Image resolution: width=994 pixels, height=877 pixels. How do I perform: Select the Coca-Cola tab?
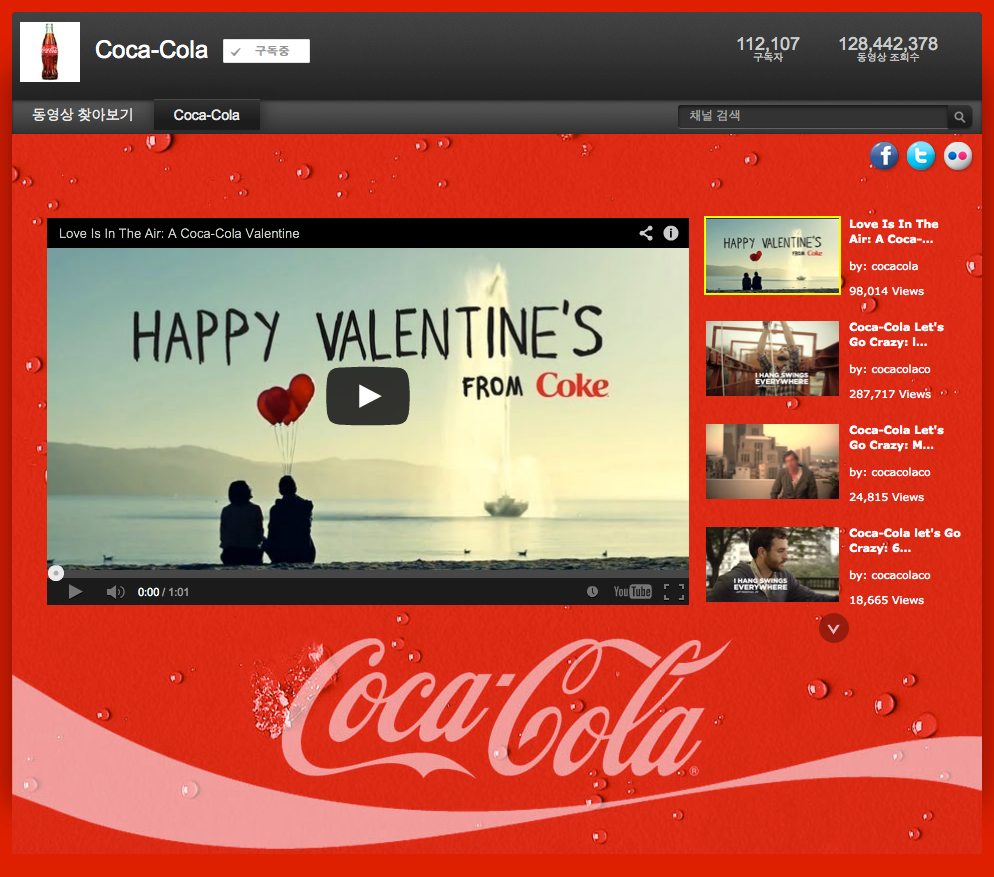206,115
